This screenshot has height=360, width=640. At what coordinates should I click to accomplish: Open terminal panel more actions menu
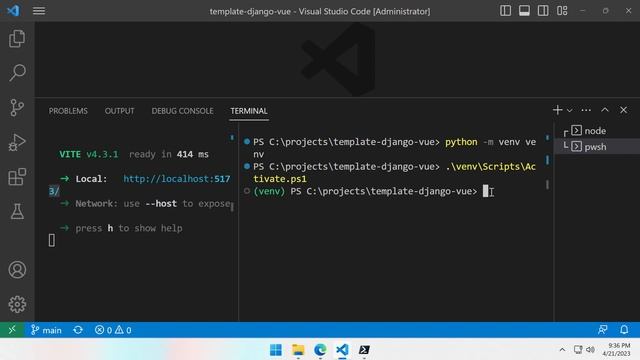coord(586,110)
